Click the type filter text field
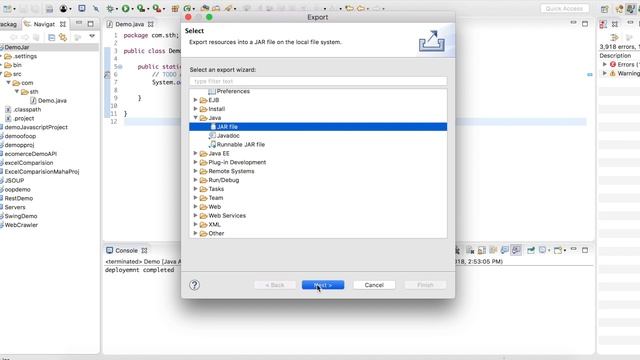Viewport: 640px width, 360px height. (318, 81)
